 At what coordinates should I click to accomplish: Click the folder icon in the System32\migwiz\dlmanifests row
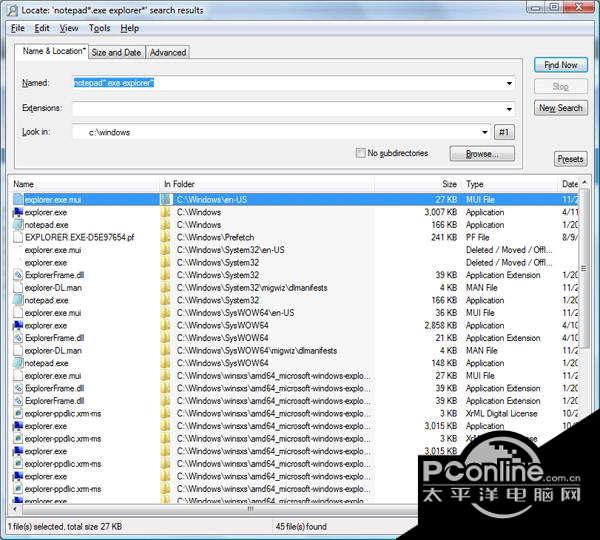pos(166,287)
